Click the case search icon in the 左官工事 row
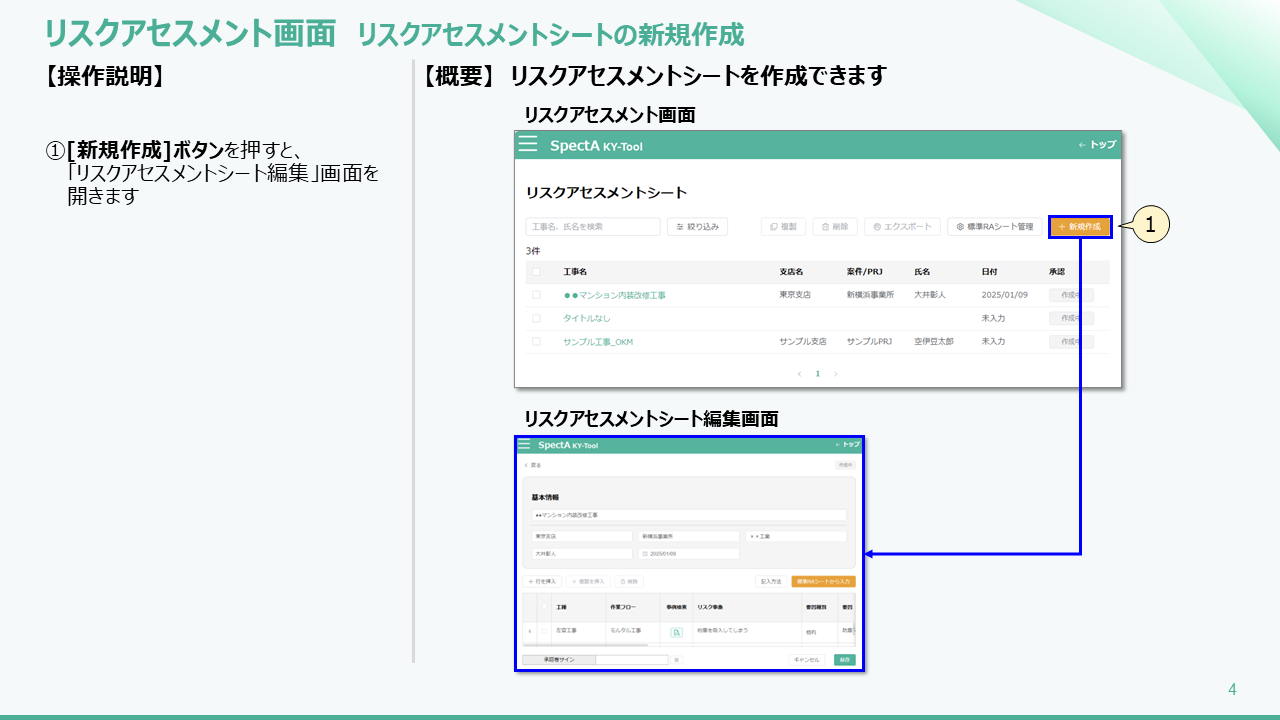Viewport: 1280px width, 720px height. point(676,632)
